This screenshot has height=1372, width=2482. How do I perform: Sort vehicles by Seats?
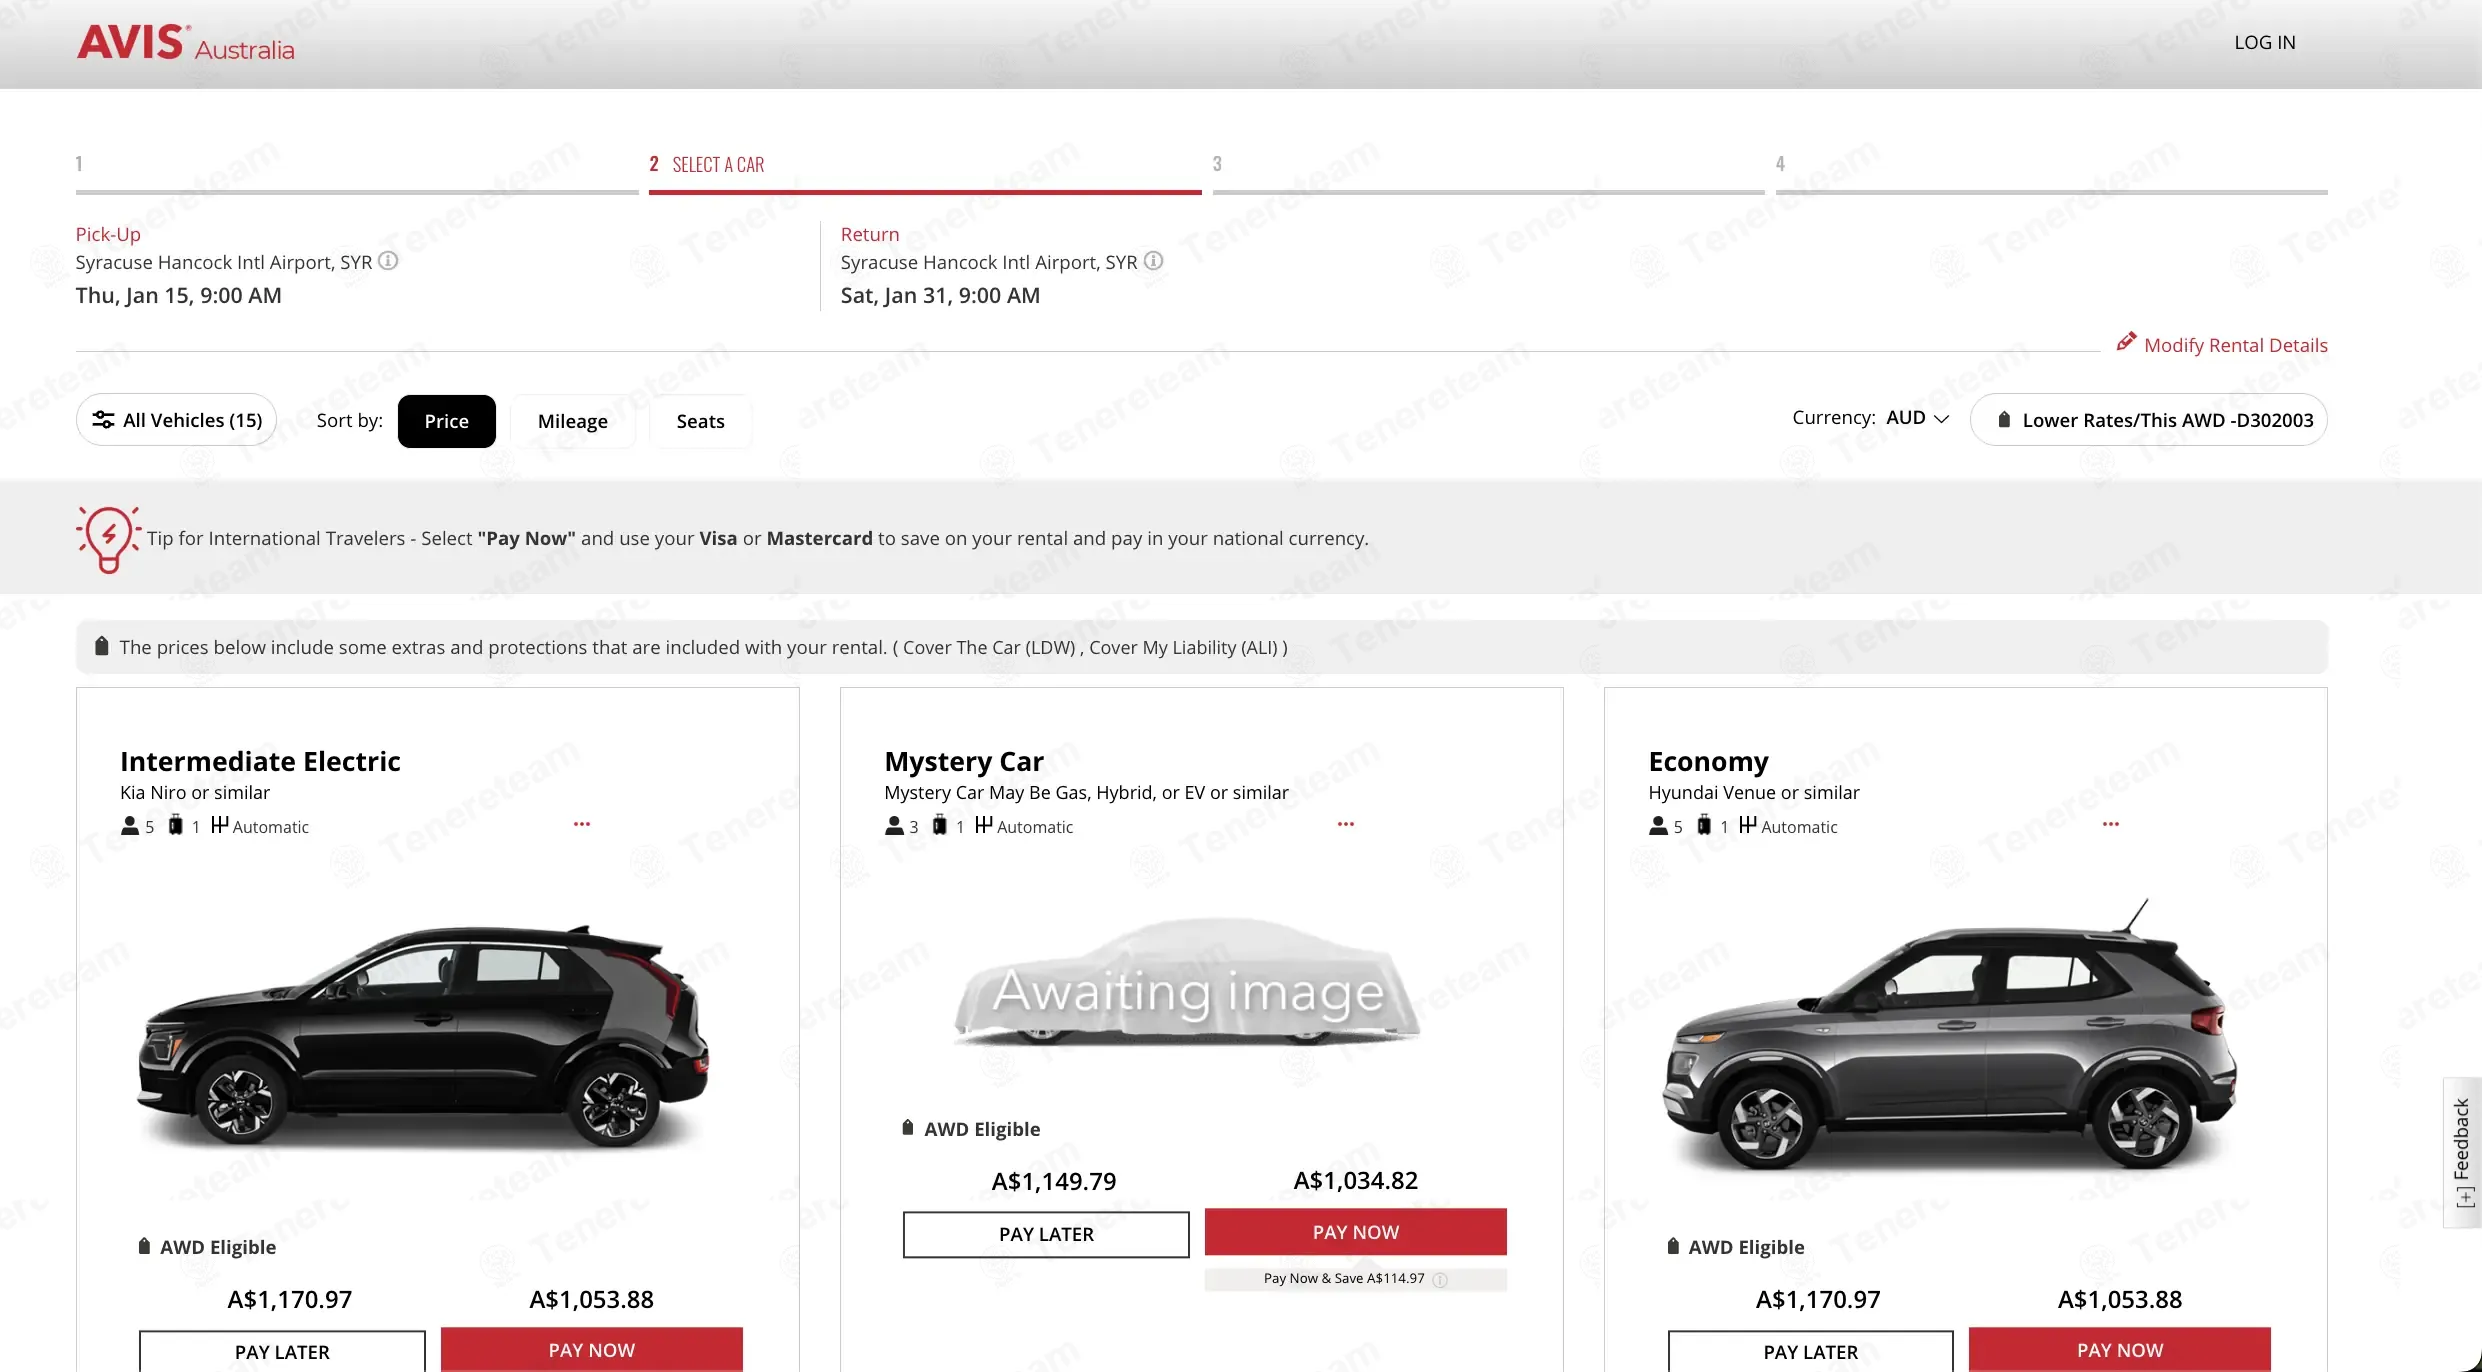700,421
